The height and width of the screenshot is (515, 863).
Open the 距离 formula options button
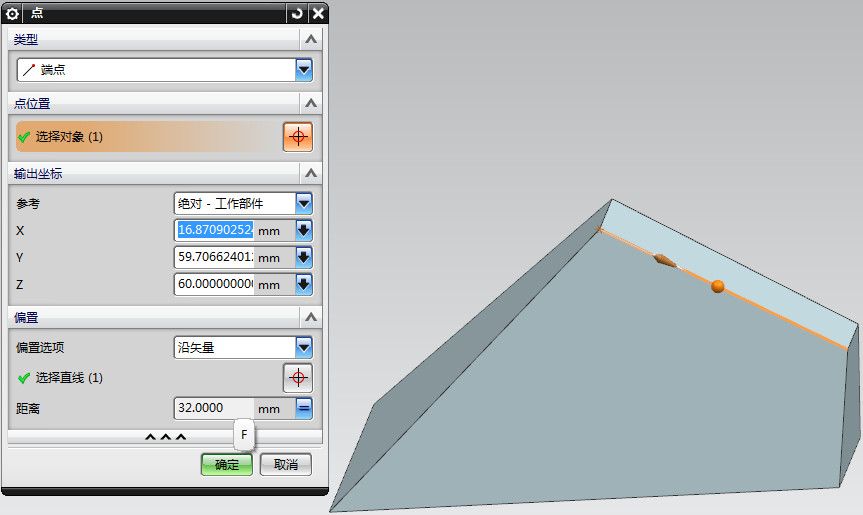click(x=304, y=408)
